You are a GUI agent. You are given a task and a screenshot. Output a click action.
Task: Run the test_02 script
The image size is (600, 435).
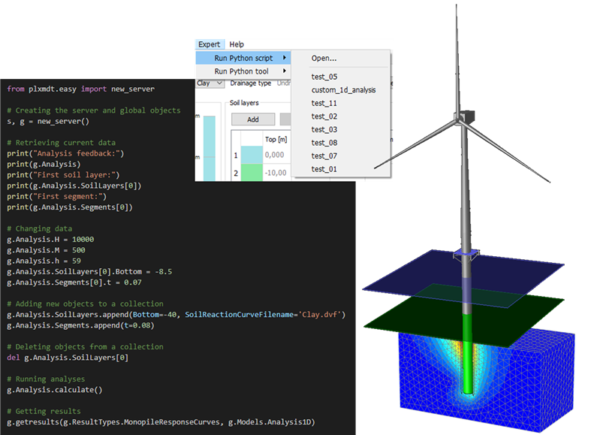point(324,116)
